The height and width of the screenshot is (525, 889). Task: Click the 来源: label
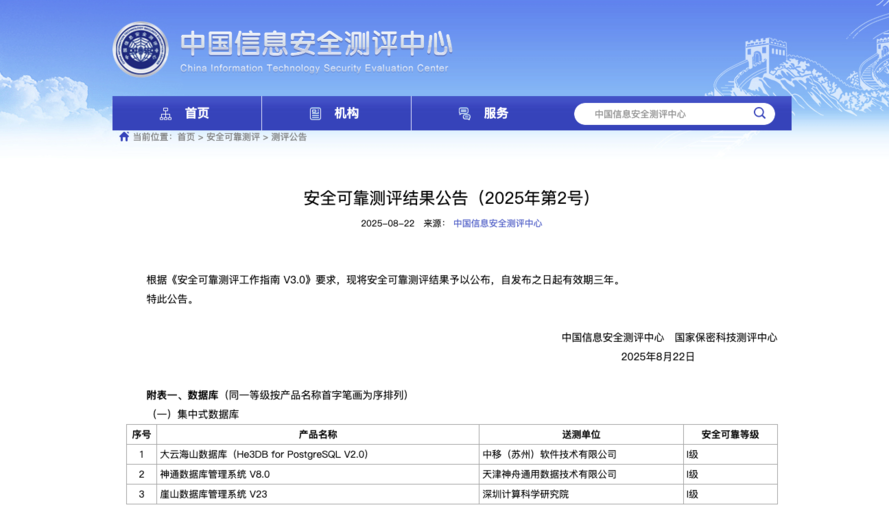point(434,223)
